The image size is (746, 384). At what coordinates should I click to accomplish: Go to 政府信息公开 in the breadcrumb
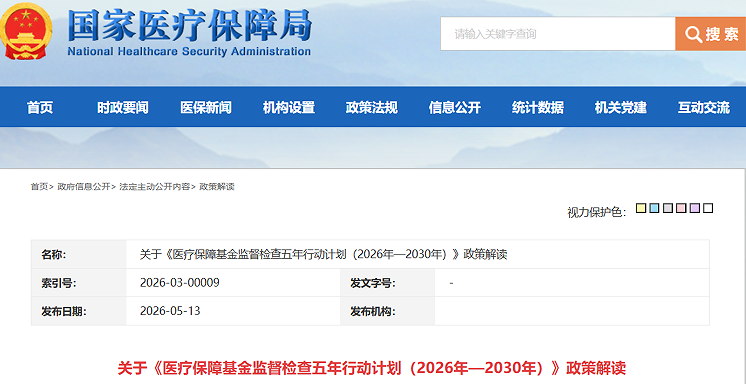pos(84,187)
